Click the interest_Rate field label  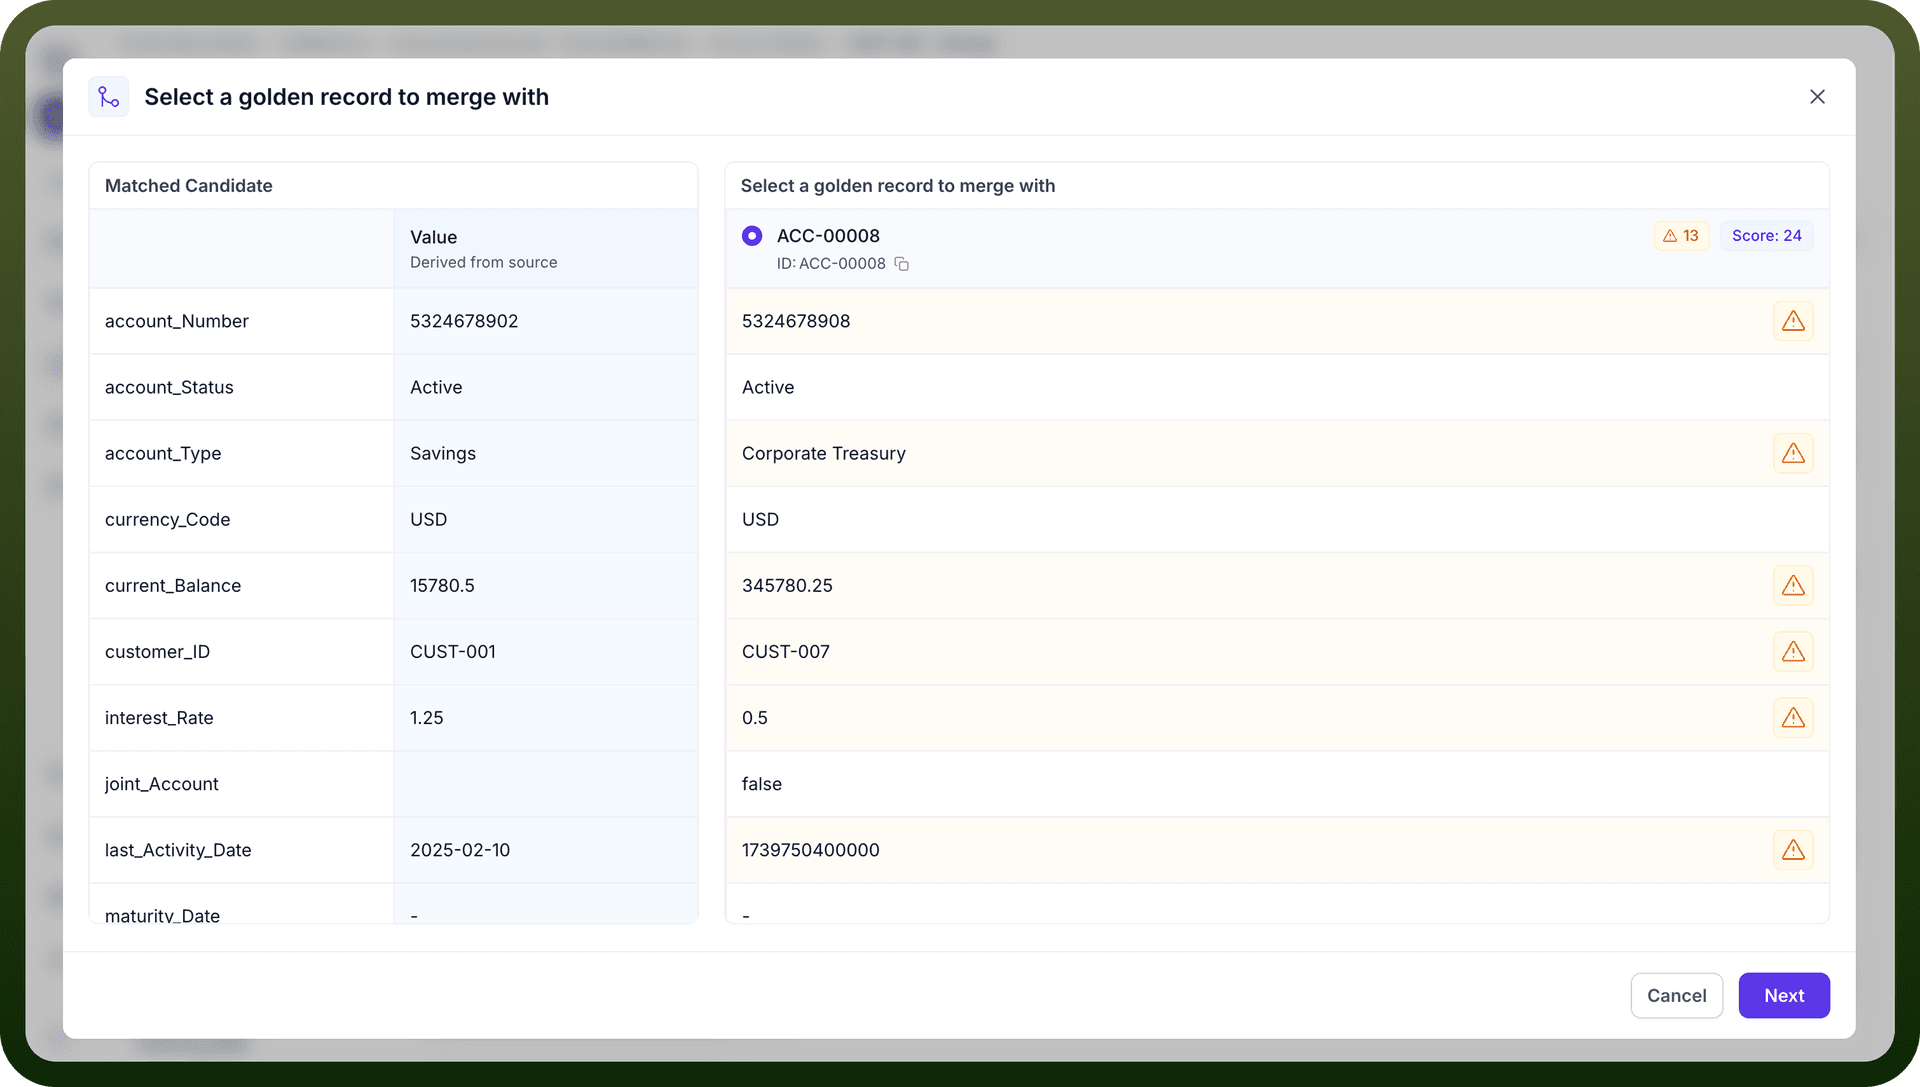tap(159, 717)
